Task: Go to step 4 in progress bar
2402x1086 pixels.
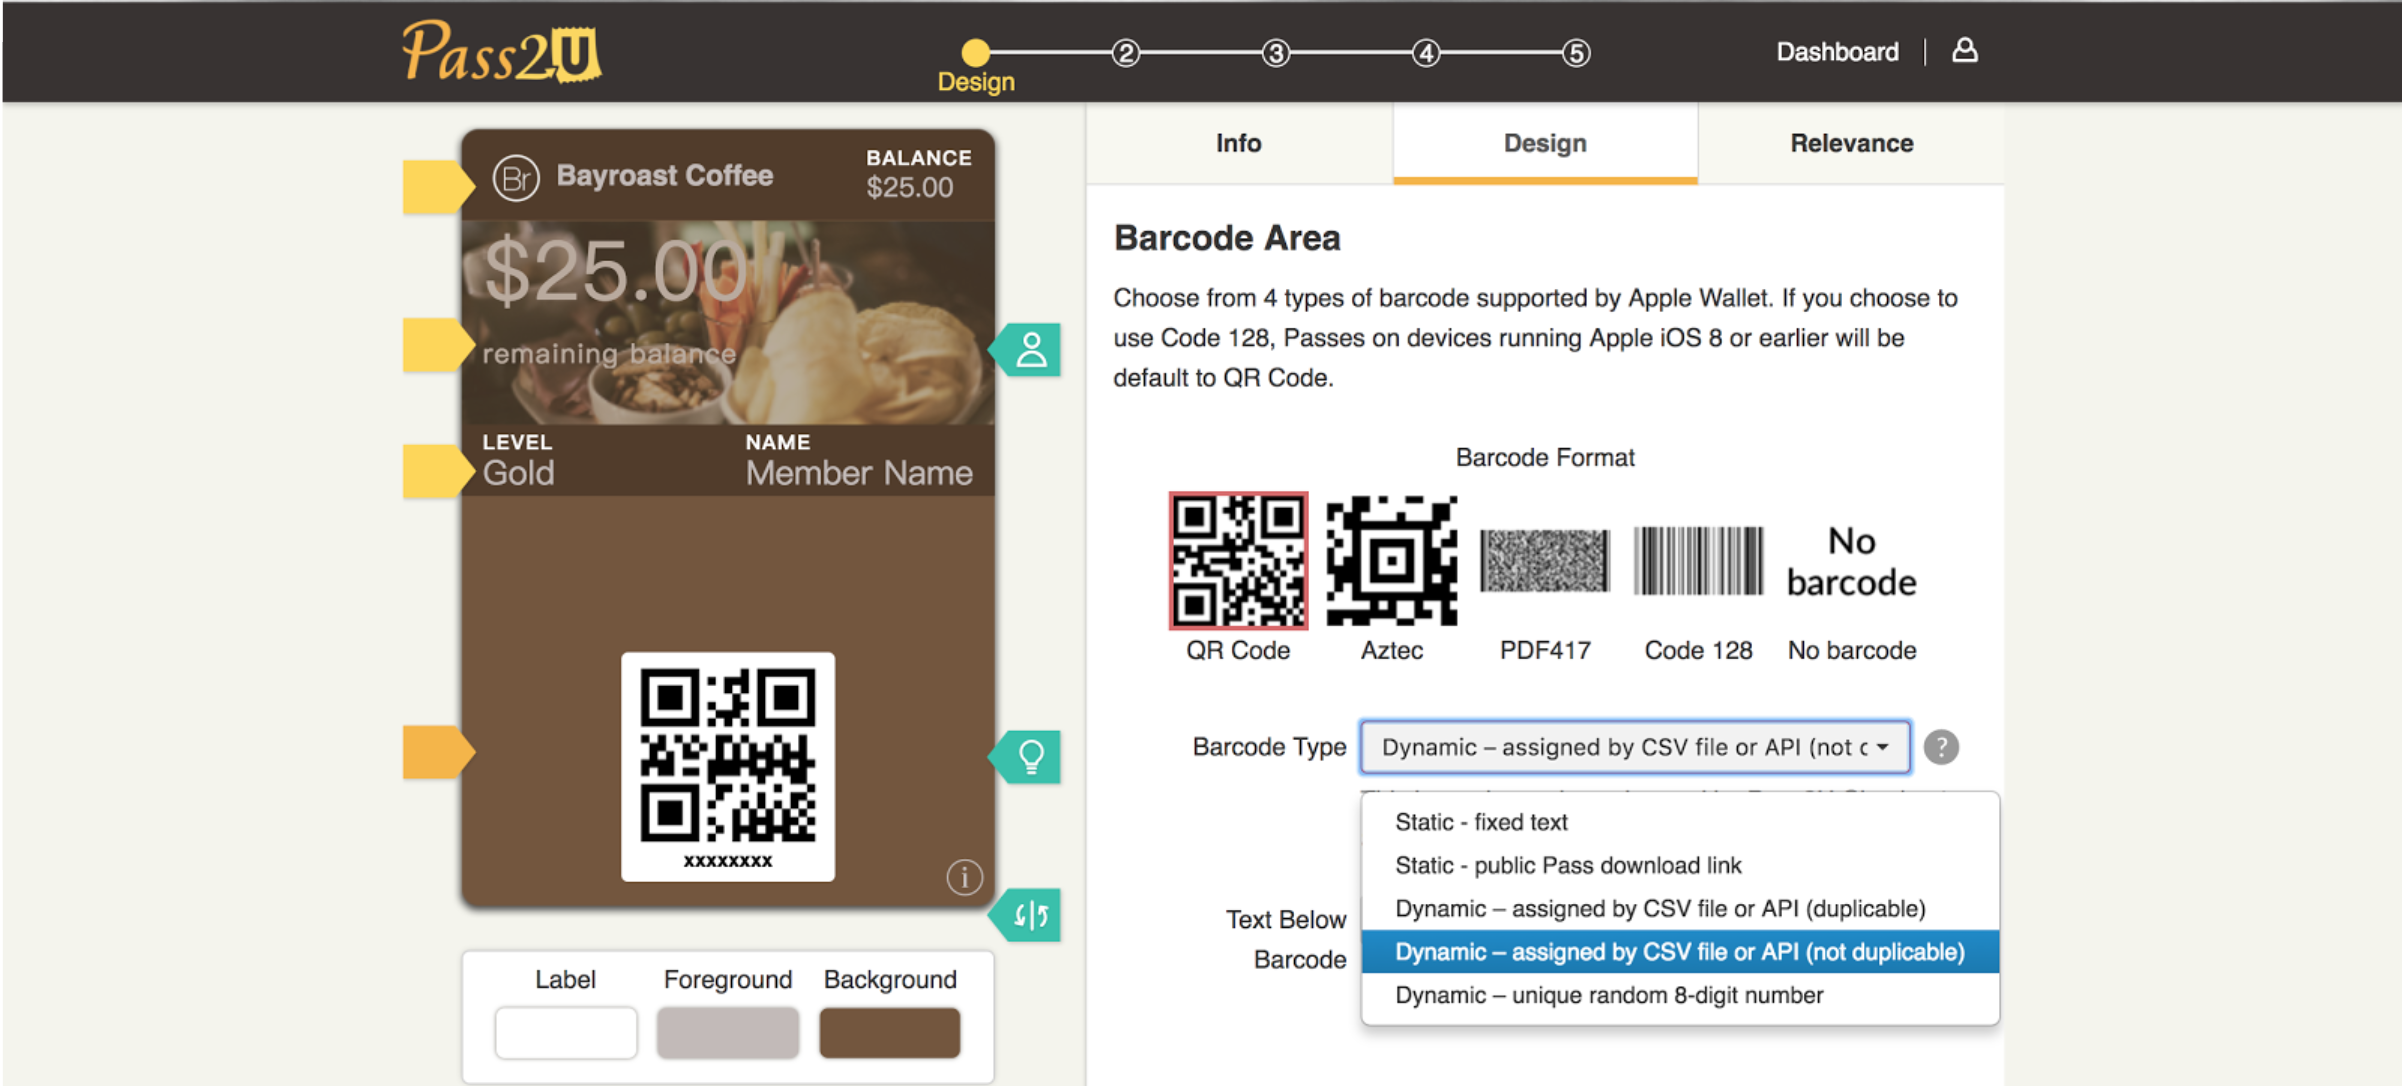Action: 1426,53
